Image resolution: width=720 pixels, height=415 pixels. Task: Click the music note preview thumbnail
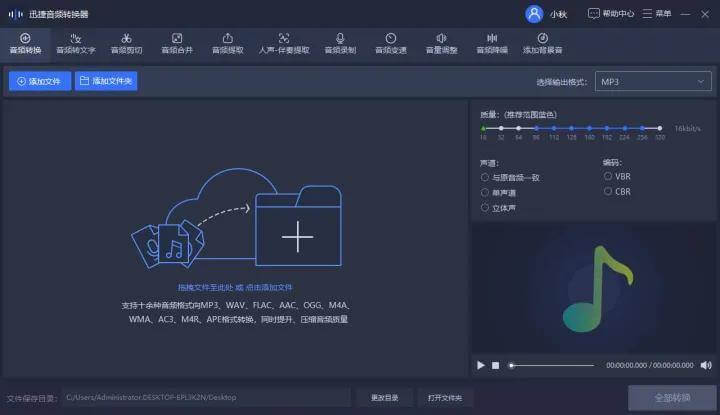(x=597, y=289)
